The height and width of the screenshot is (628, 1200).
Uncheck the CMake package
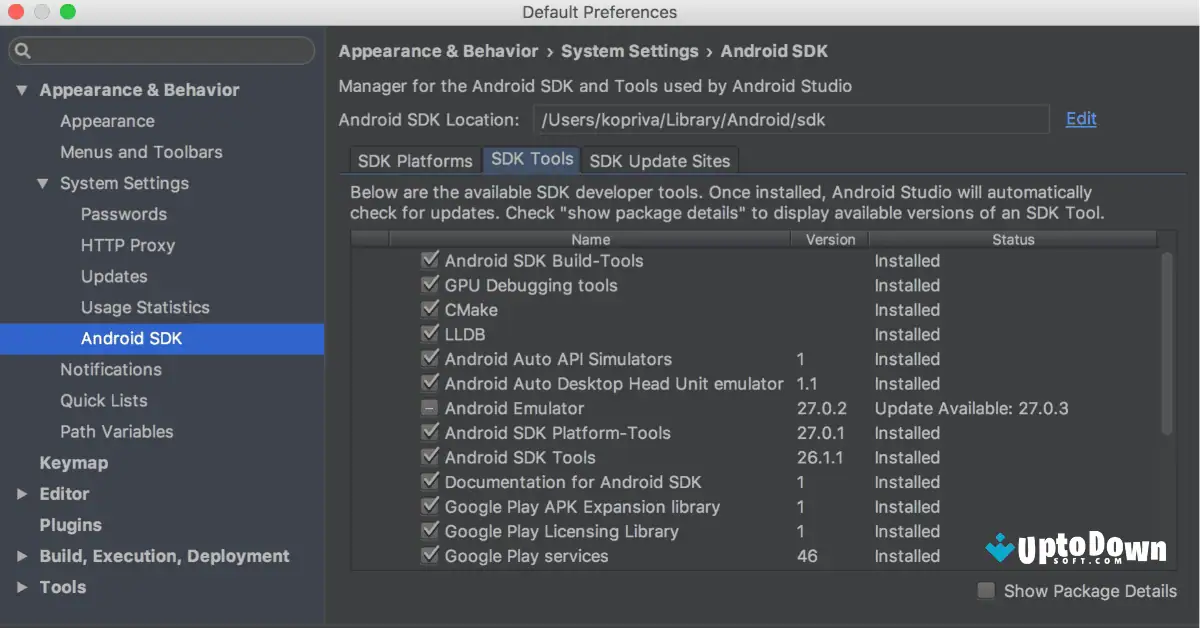430,310
